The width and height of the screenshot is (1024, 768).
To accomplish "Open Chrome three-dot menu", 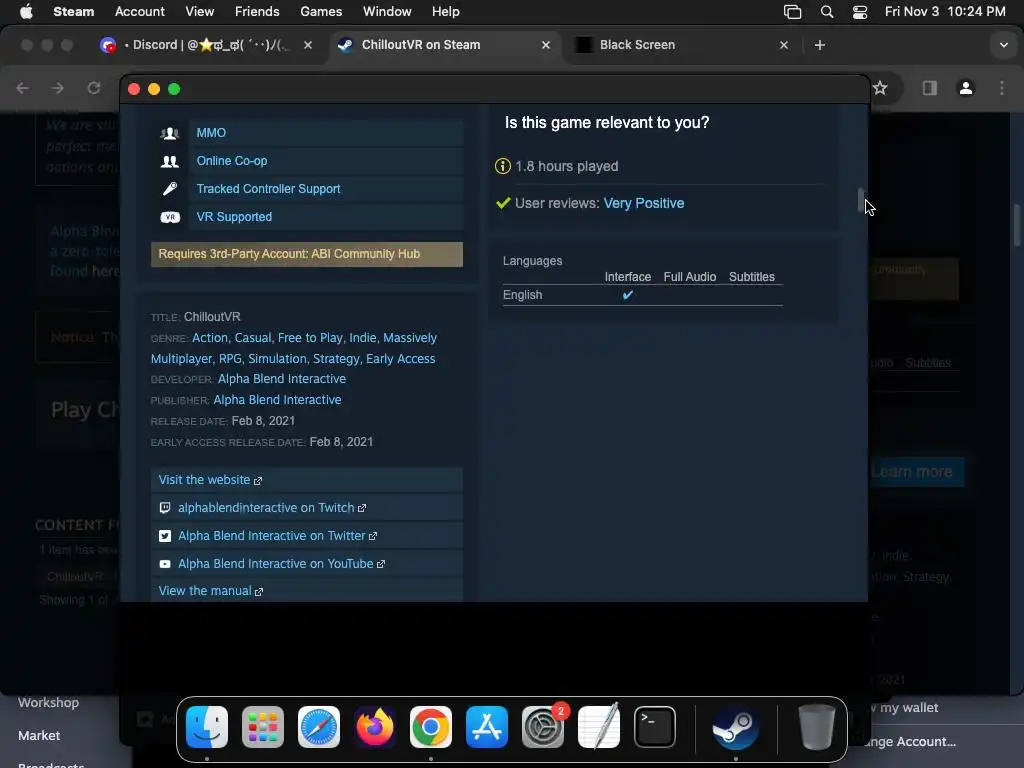I will [x=1002, y=88].
